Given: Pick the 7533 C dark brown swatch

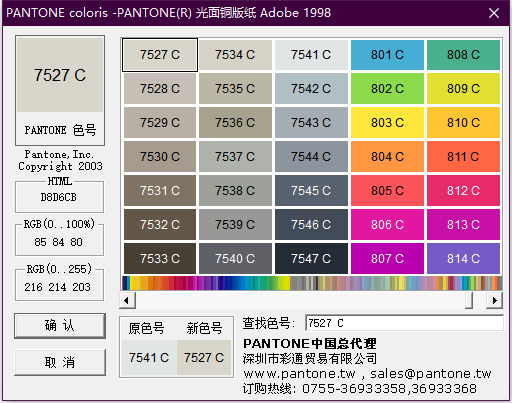Looking at the screenshot, I should tap(160, 258).
